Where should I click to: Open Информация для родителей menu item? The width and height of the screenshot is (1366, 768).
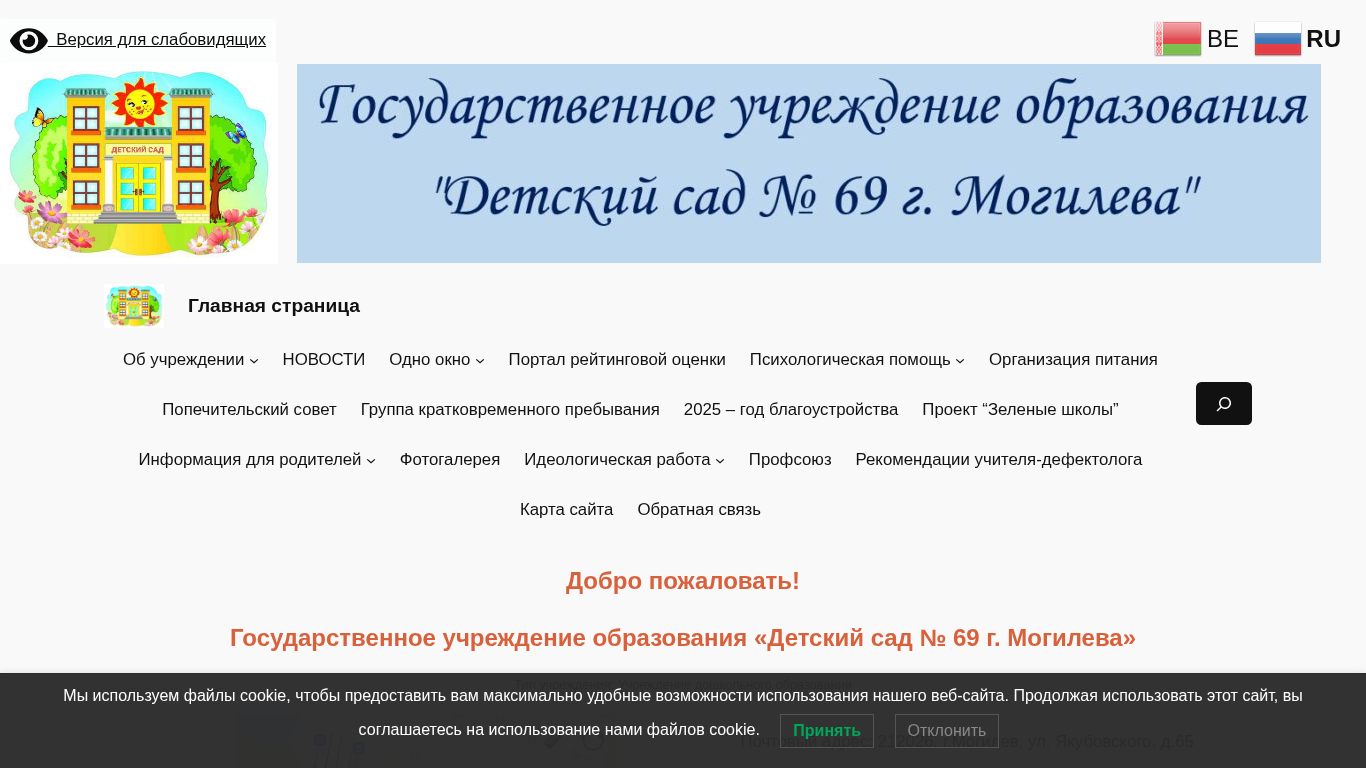click(x=250, y=460)
